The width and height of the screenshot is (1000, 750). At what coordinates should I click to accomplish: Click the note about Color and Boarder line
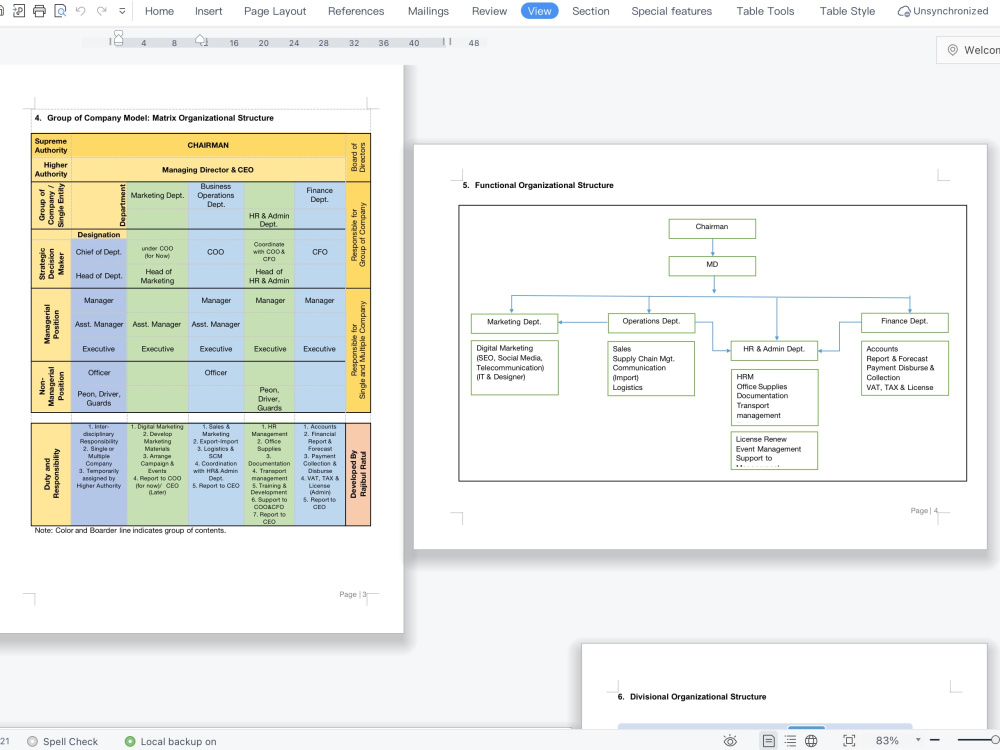(130, 530)
